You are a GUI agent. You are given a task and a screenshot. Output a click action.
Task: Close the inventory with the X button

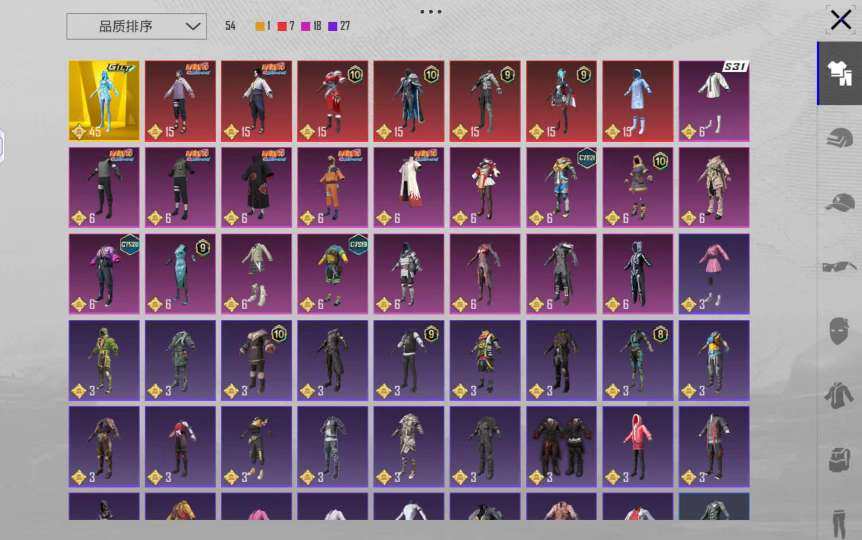(x=841, y=20)
